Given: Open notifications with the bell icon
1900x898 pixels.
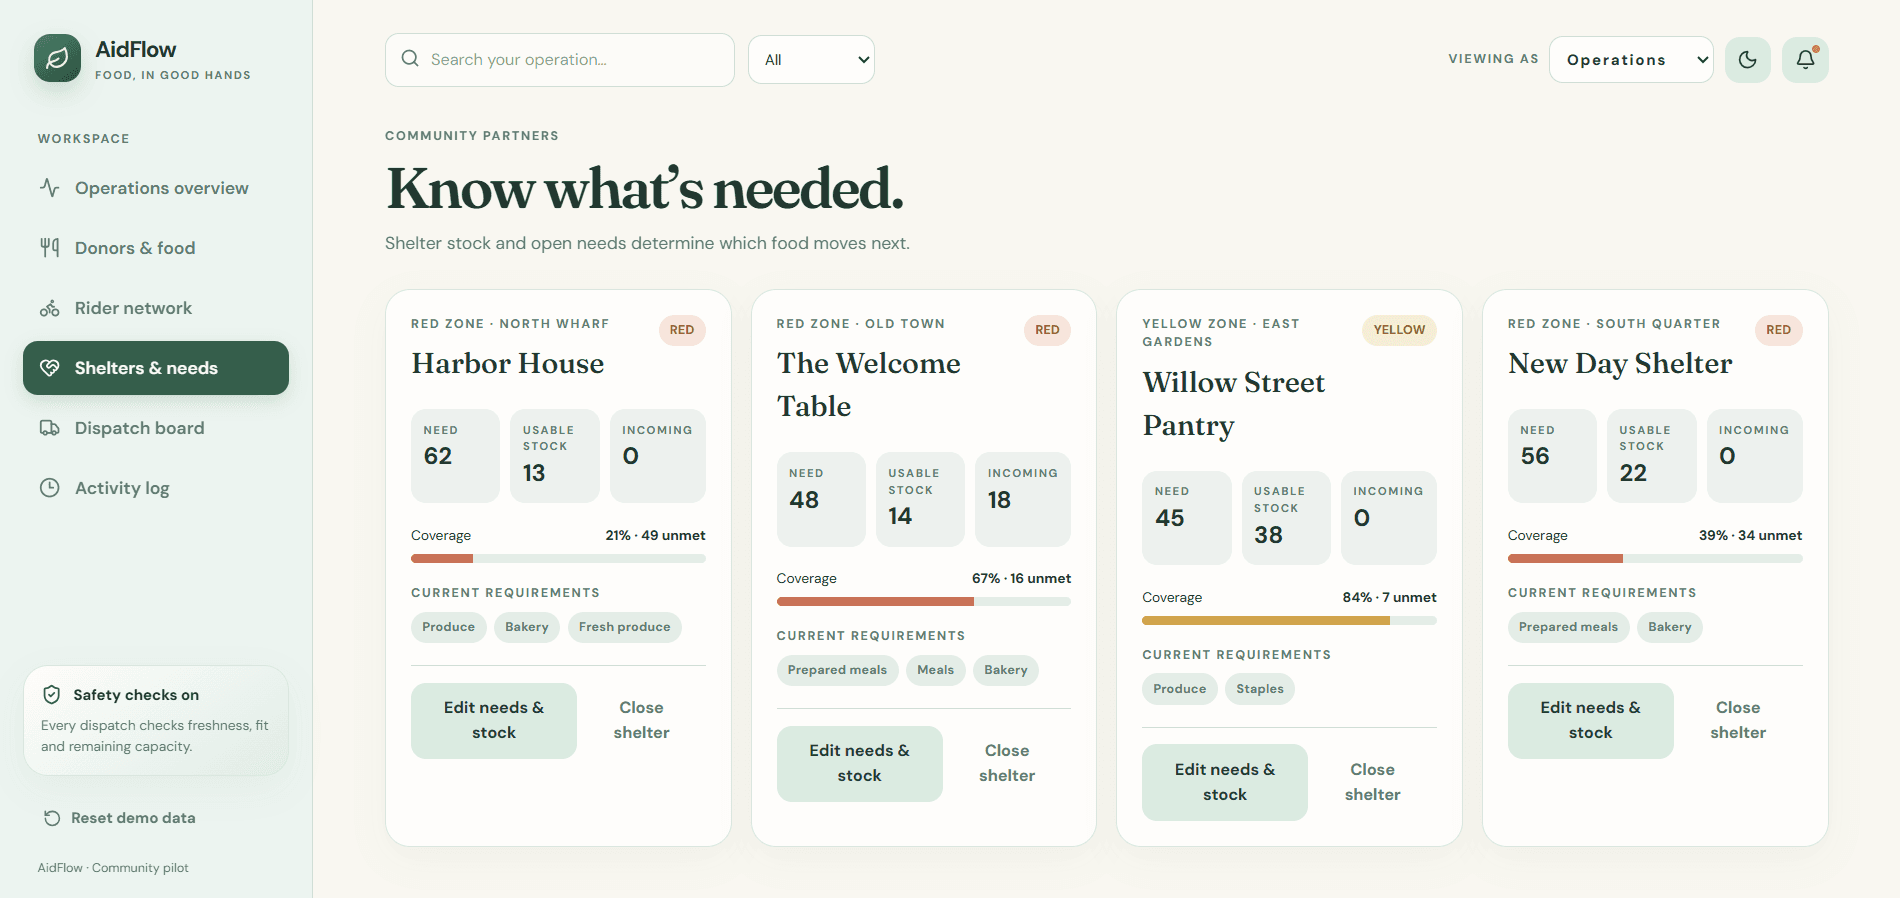Looking at the screenshot, I should (x=1805, y=60).
